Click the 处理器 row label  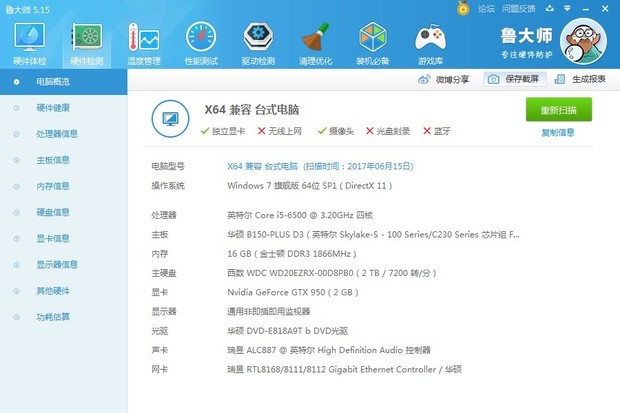point(164,215)
